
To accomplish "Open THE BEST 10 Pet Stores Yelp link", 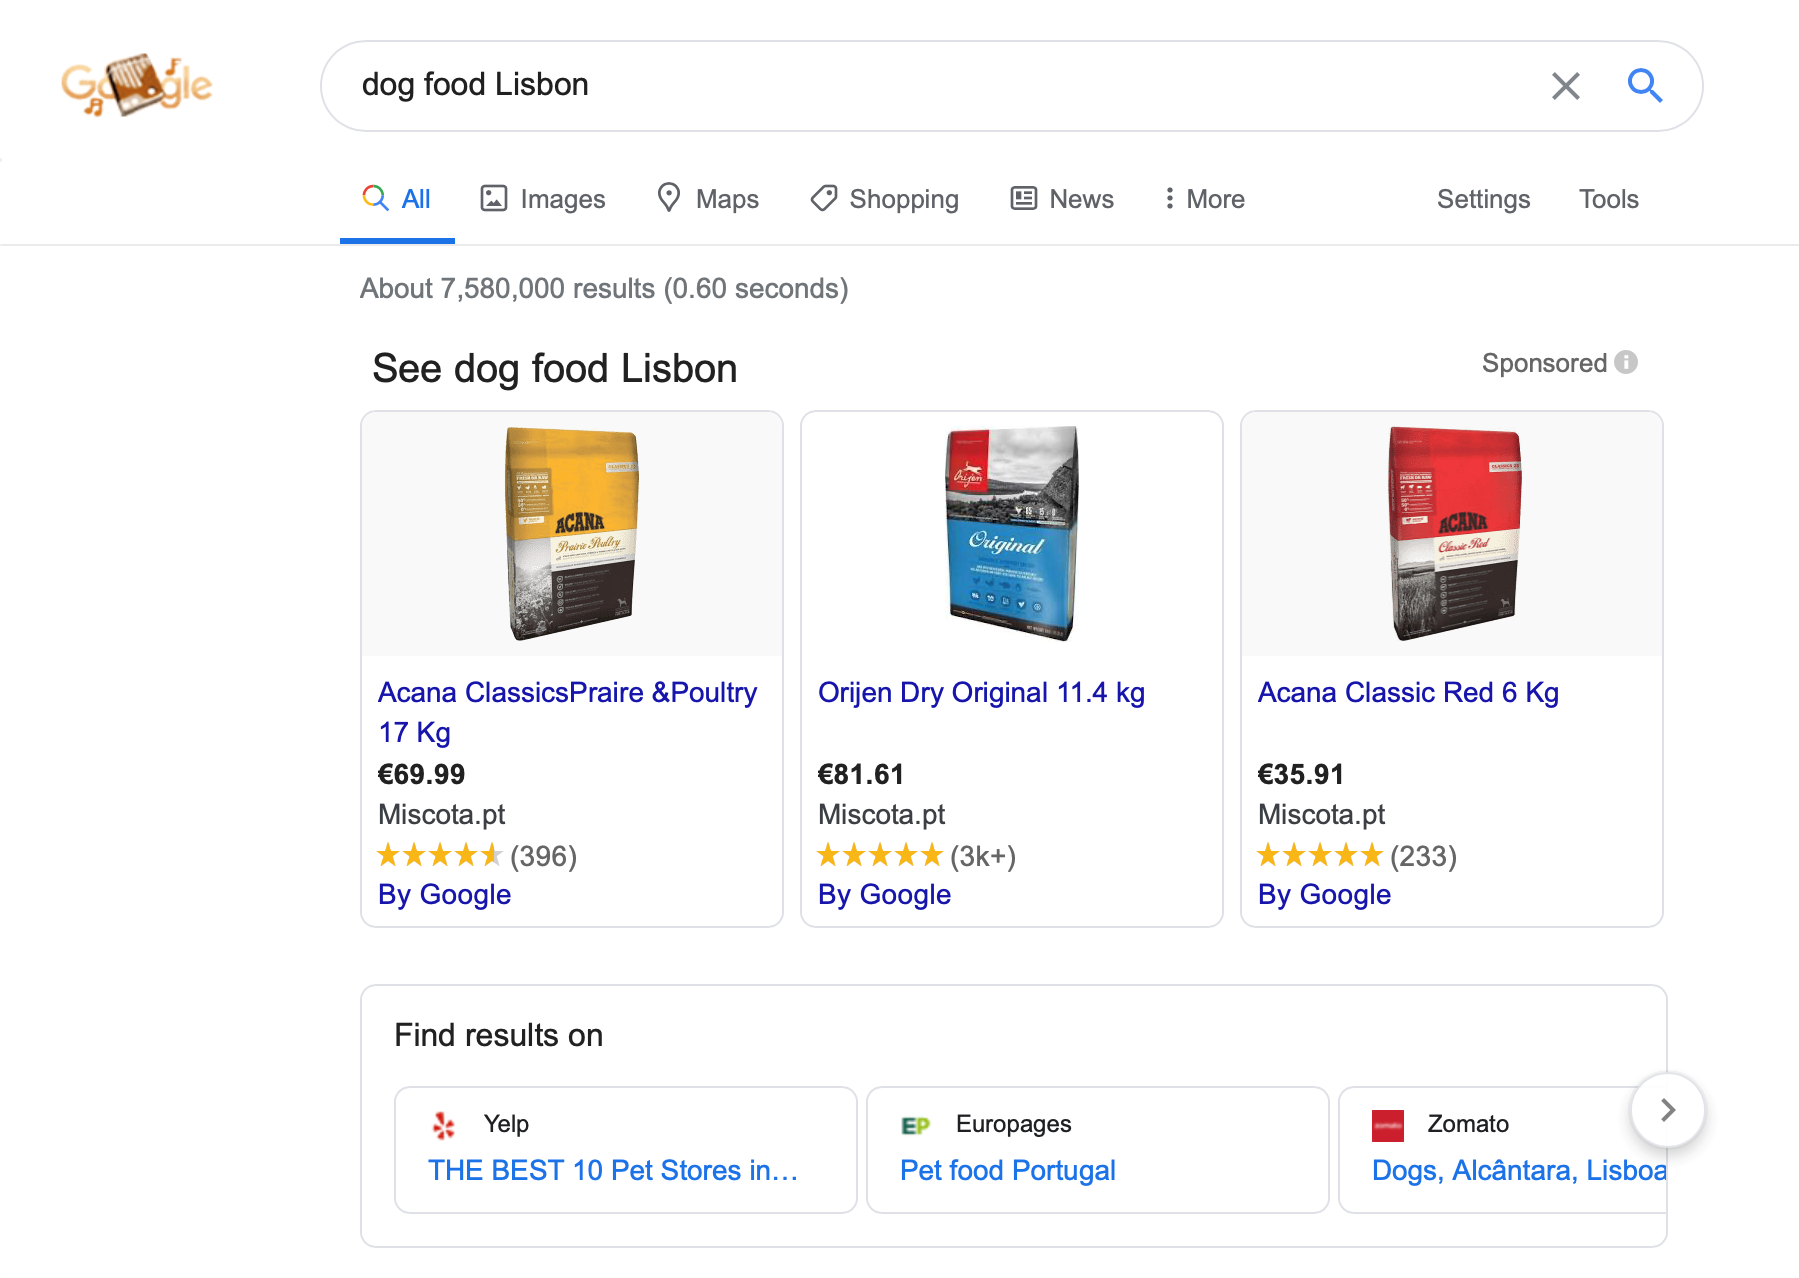I will 613,1170.
